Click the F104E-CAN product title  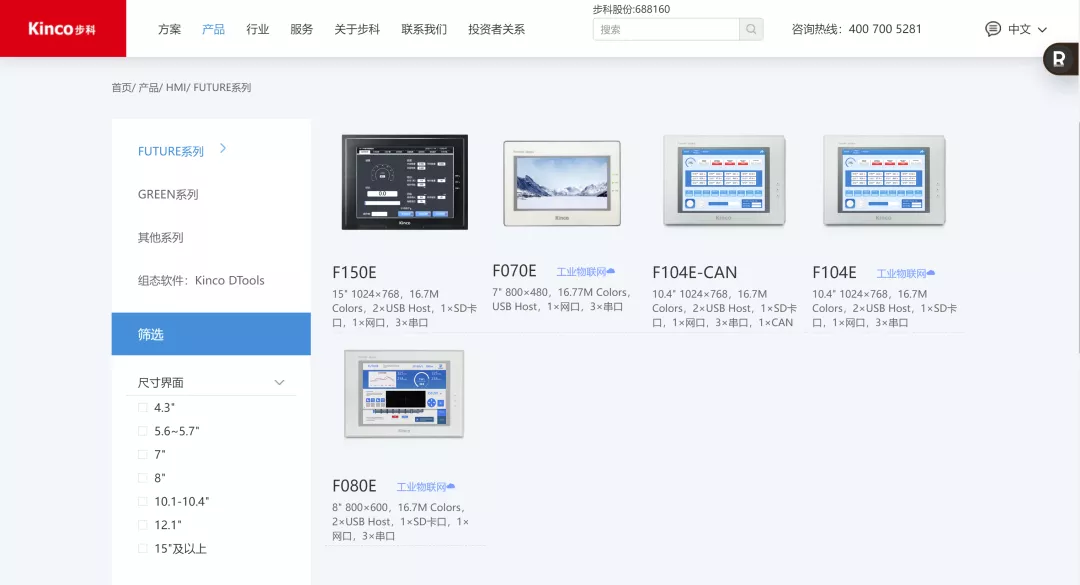(x=694, y=272)
